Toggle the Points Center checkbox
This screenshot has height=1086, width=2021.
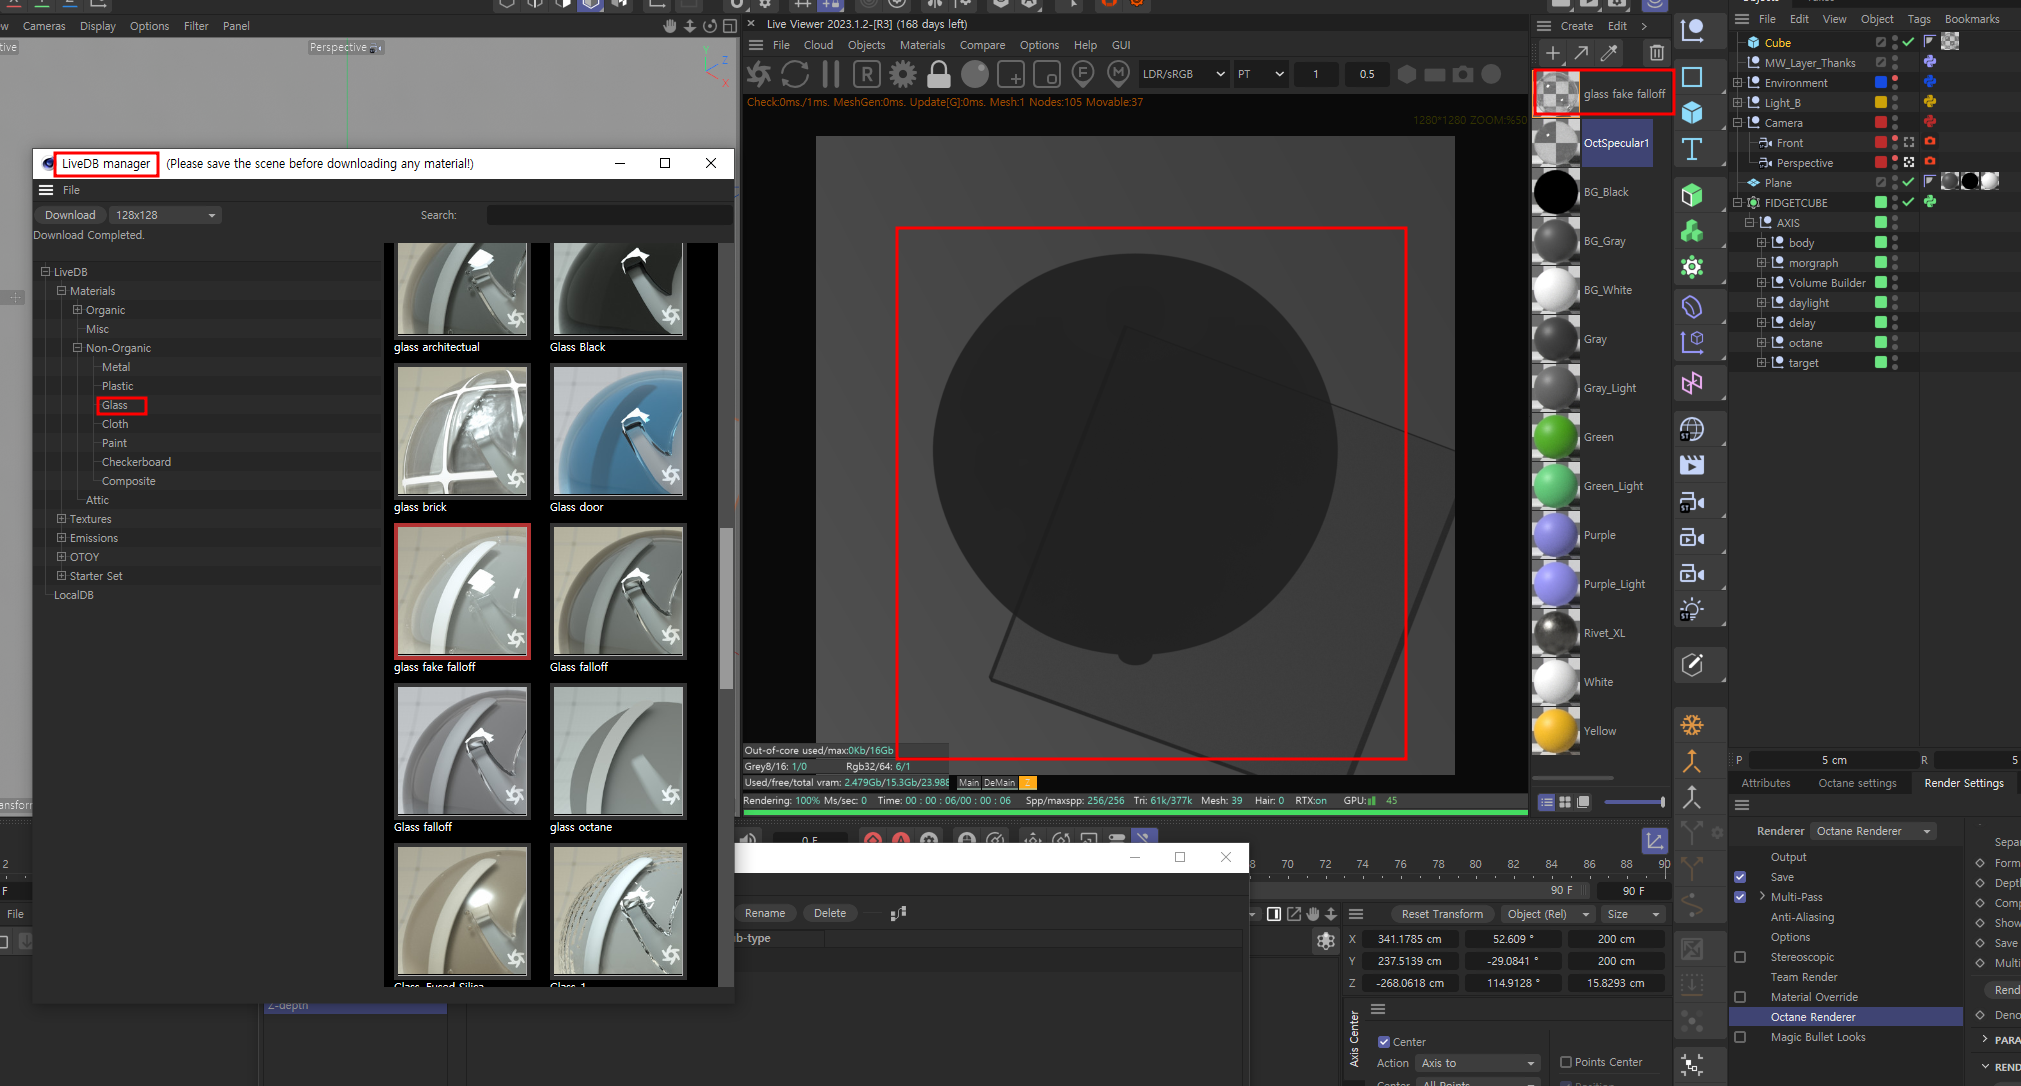tap(1566, 1062)
